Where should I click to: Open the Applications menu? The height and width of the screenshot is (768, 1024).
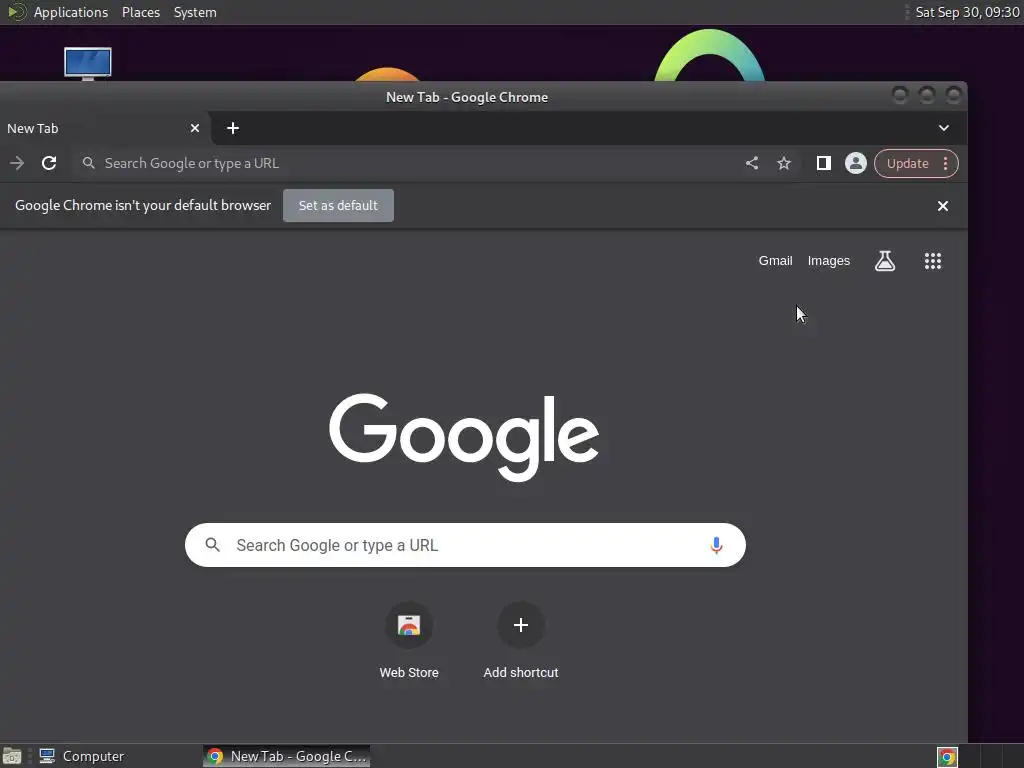click(71, 12)
